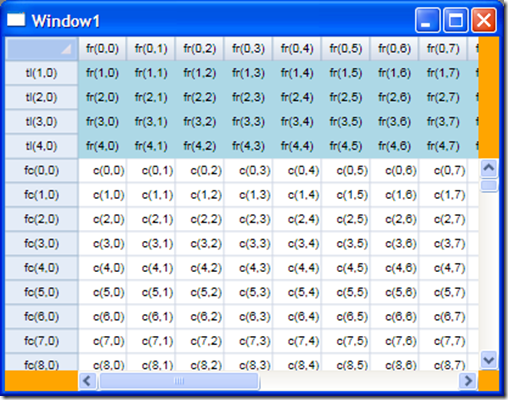This screenshot has width=508, height=400.
Task: Maximize Window1
Action: [x=455, y=20]
